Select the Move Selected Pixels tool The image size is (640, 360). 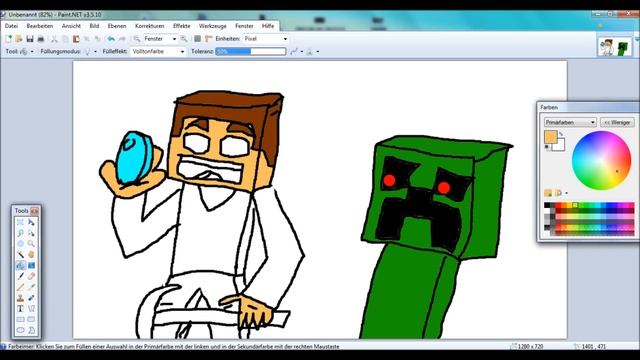31,222
